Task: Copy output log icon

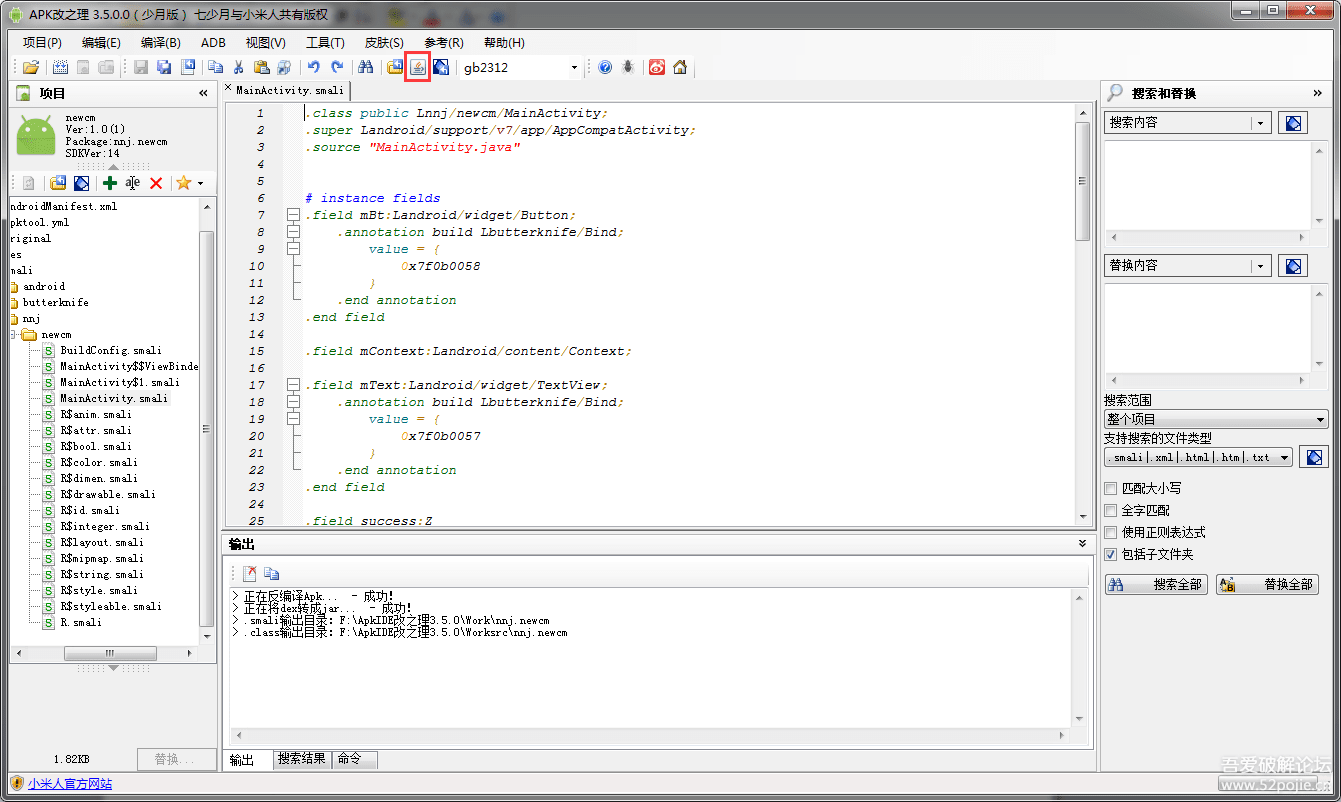Action: coord(272,574)
